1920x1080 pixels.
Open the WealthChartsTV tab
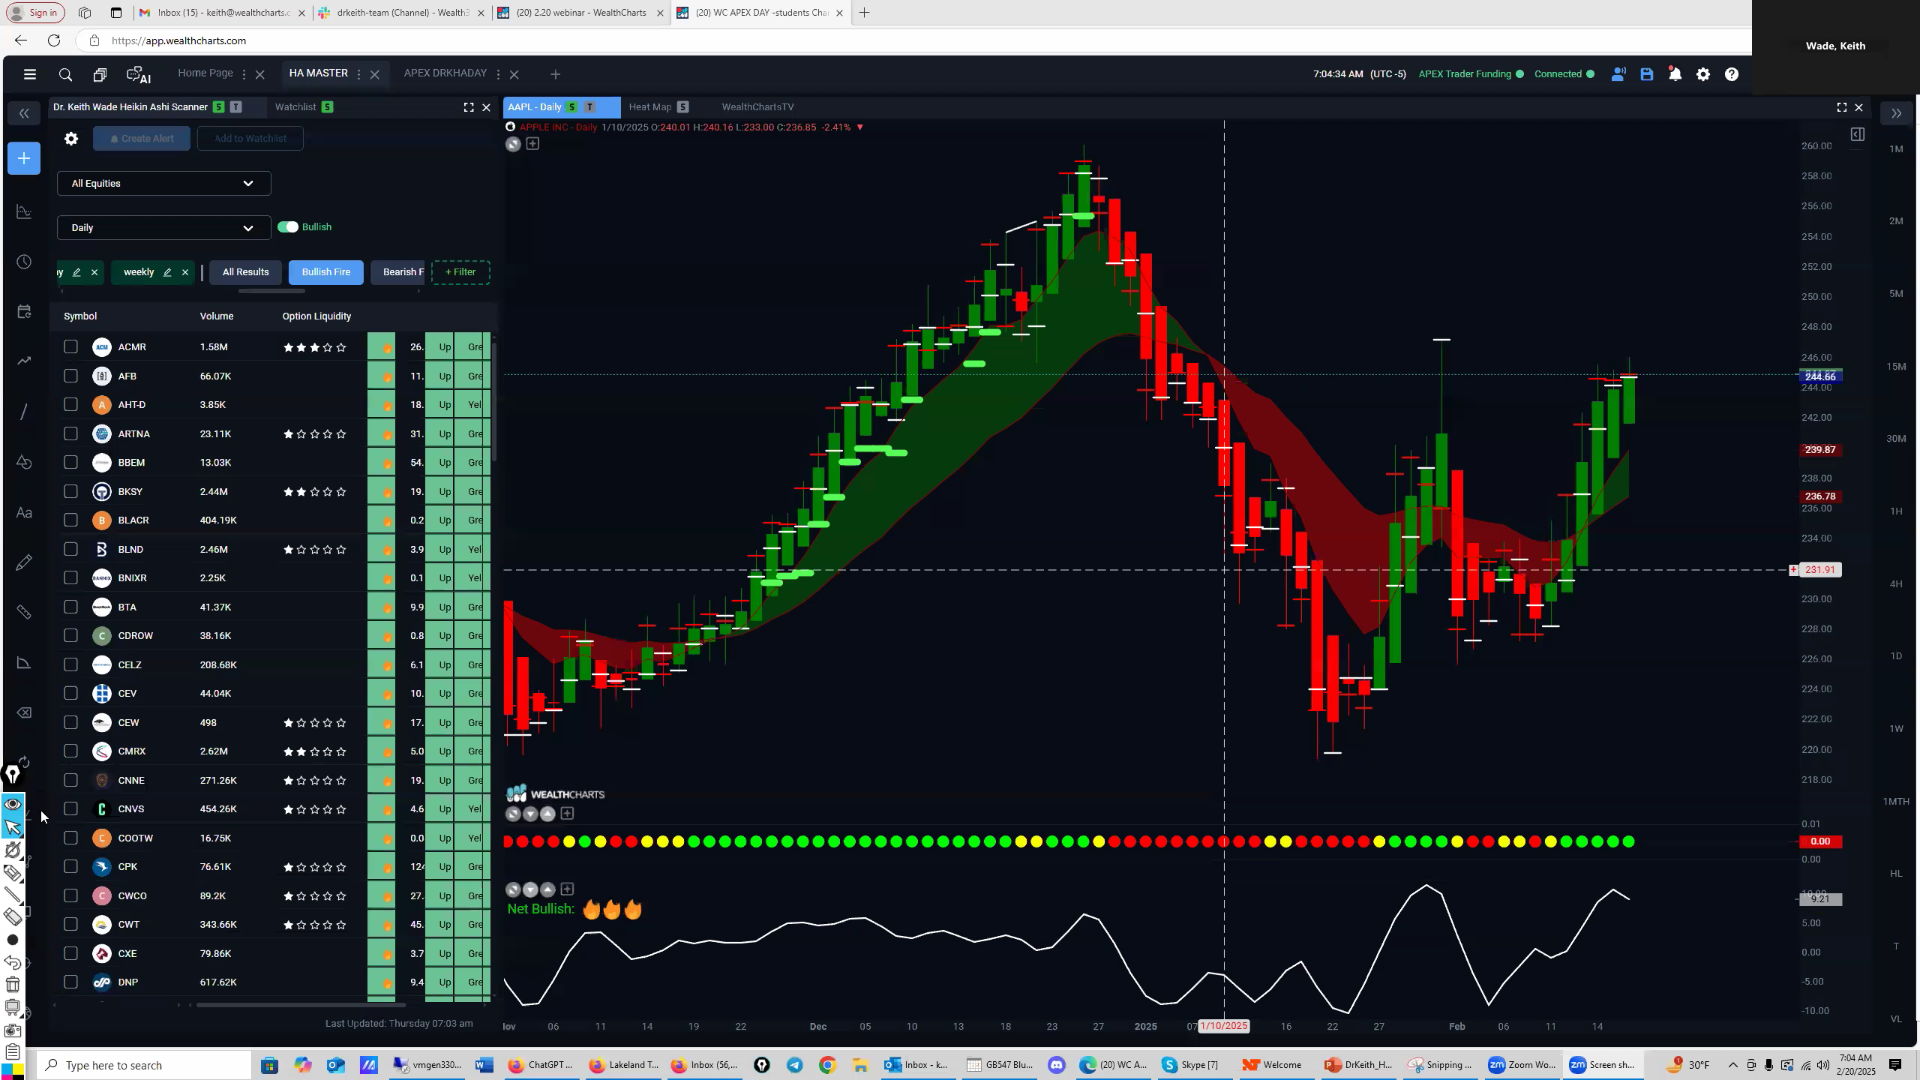coord(757,107)
